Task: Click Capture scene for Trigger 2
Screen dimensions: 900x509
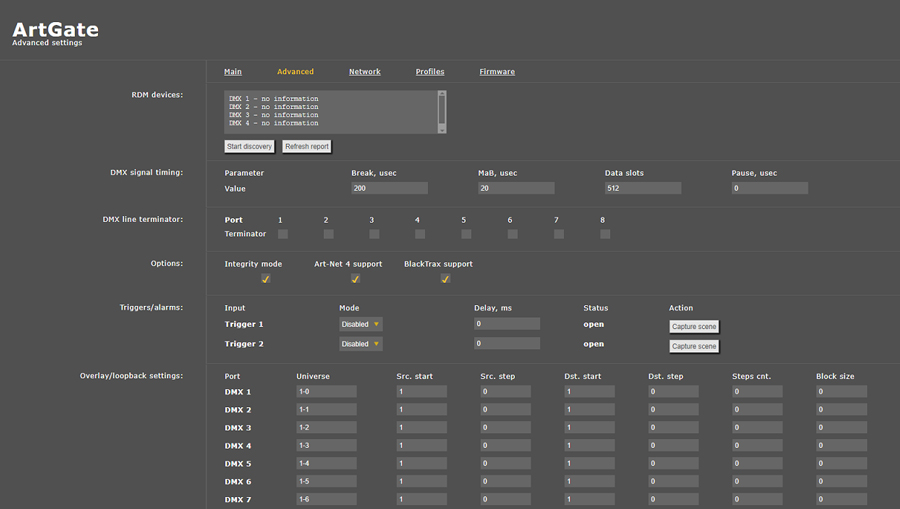Action: [x=694, y=346]
